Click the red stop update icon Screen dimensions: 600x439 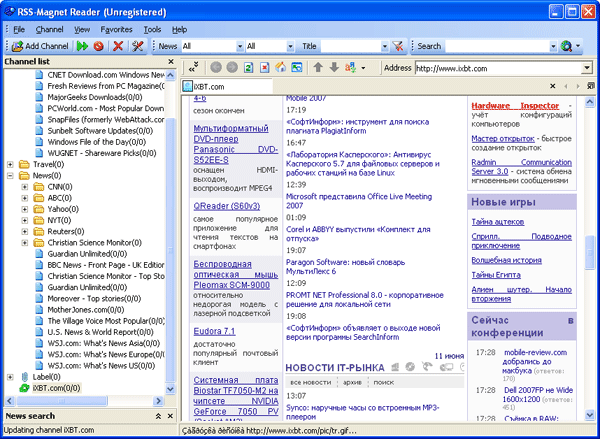coord(98,46)
